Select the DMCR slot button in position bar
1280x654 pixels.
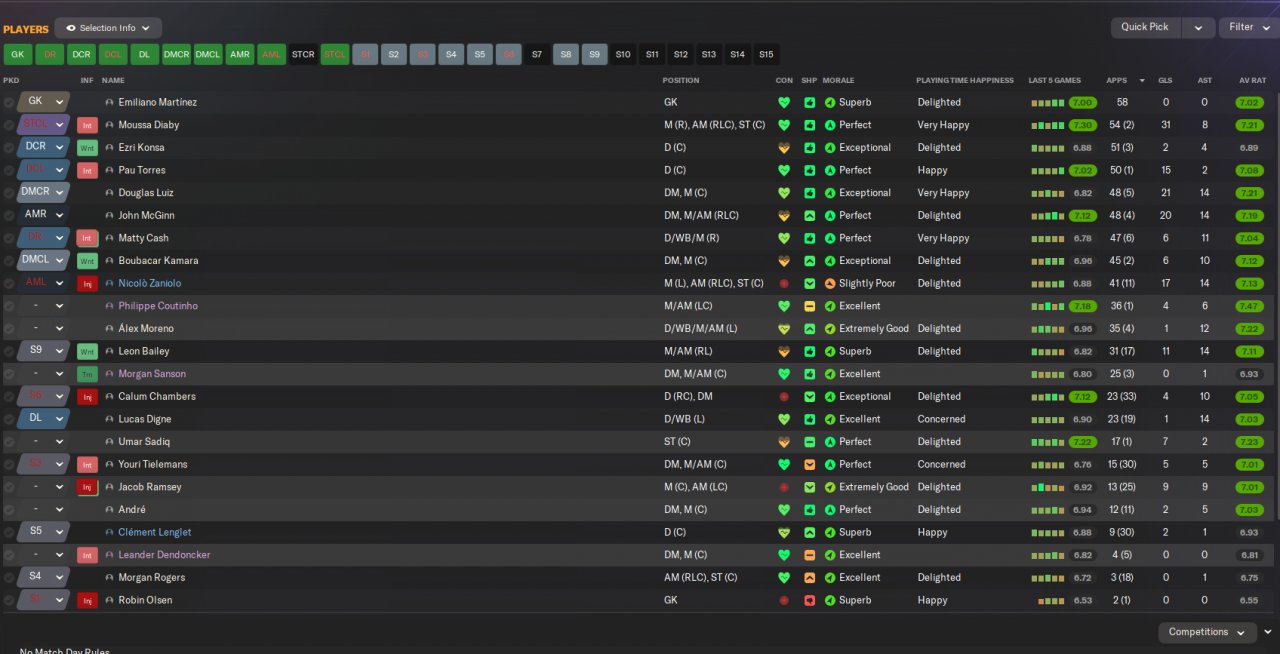click(176, 54)
